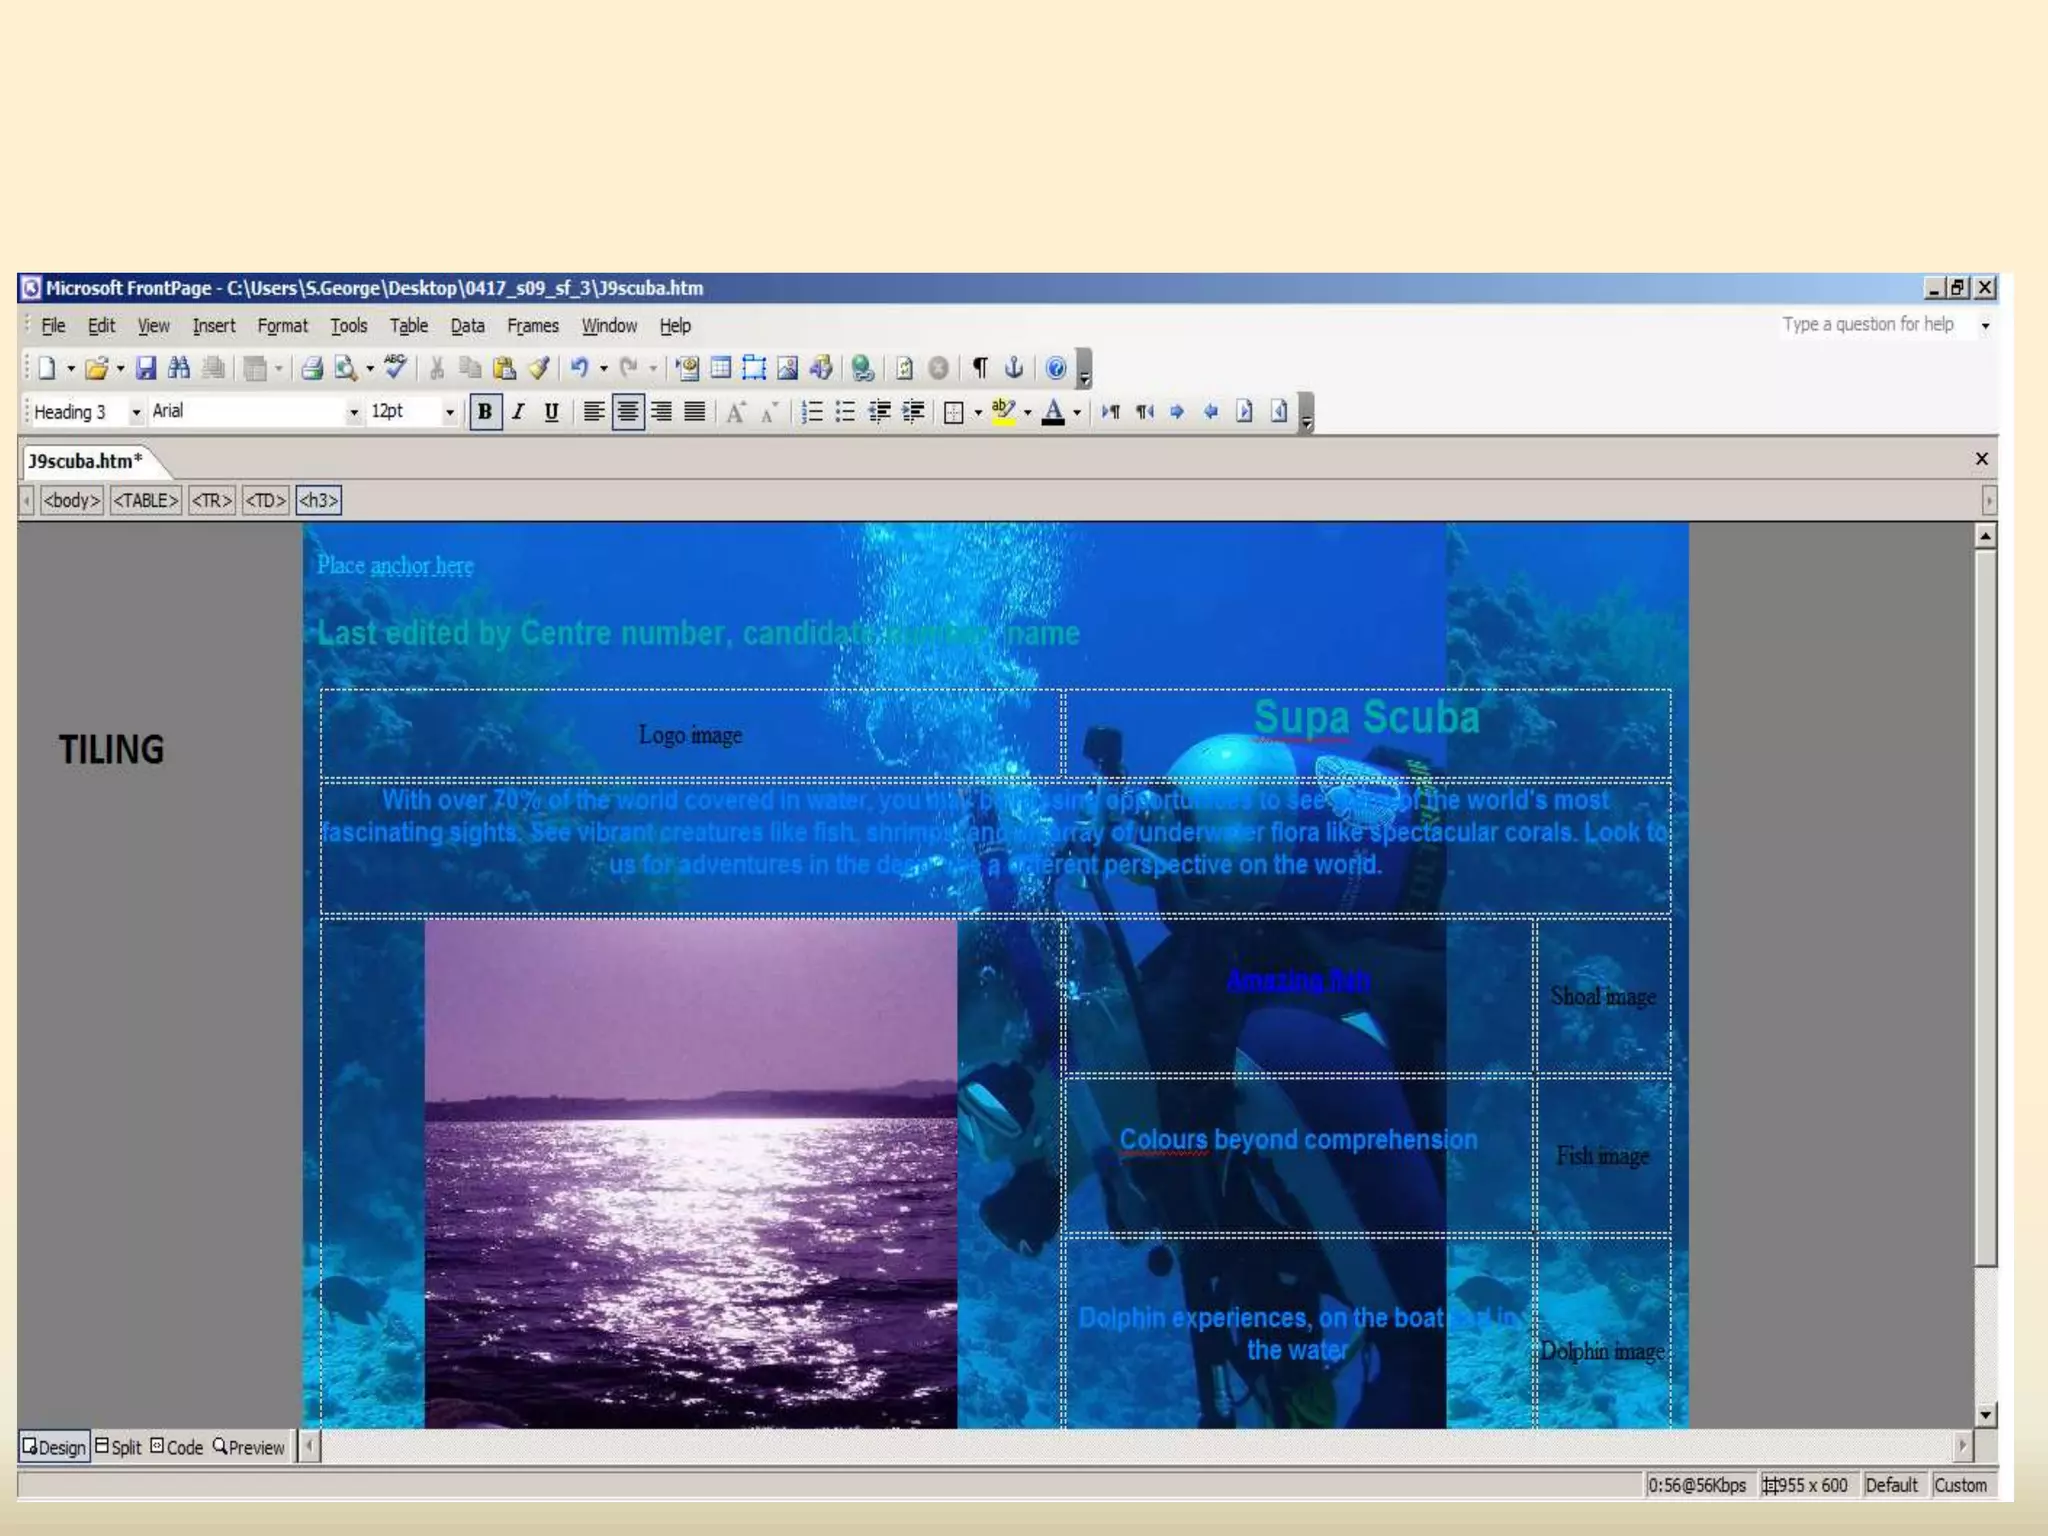
Task: Click the Format Painter brush icon
Action: [x=539, y=368]
